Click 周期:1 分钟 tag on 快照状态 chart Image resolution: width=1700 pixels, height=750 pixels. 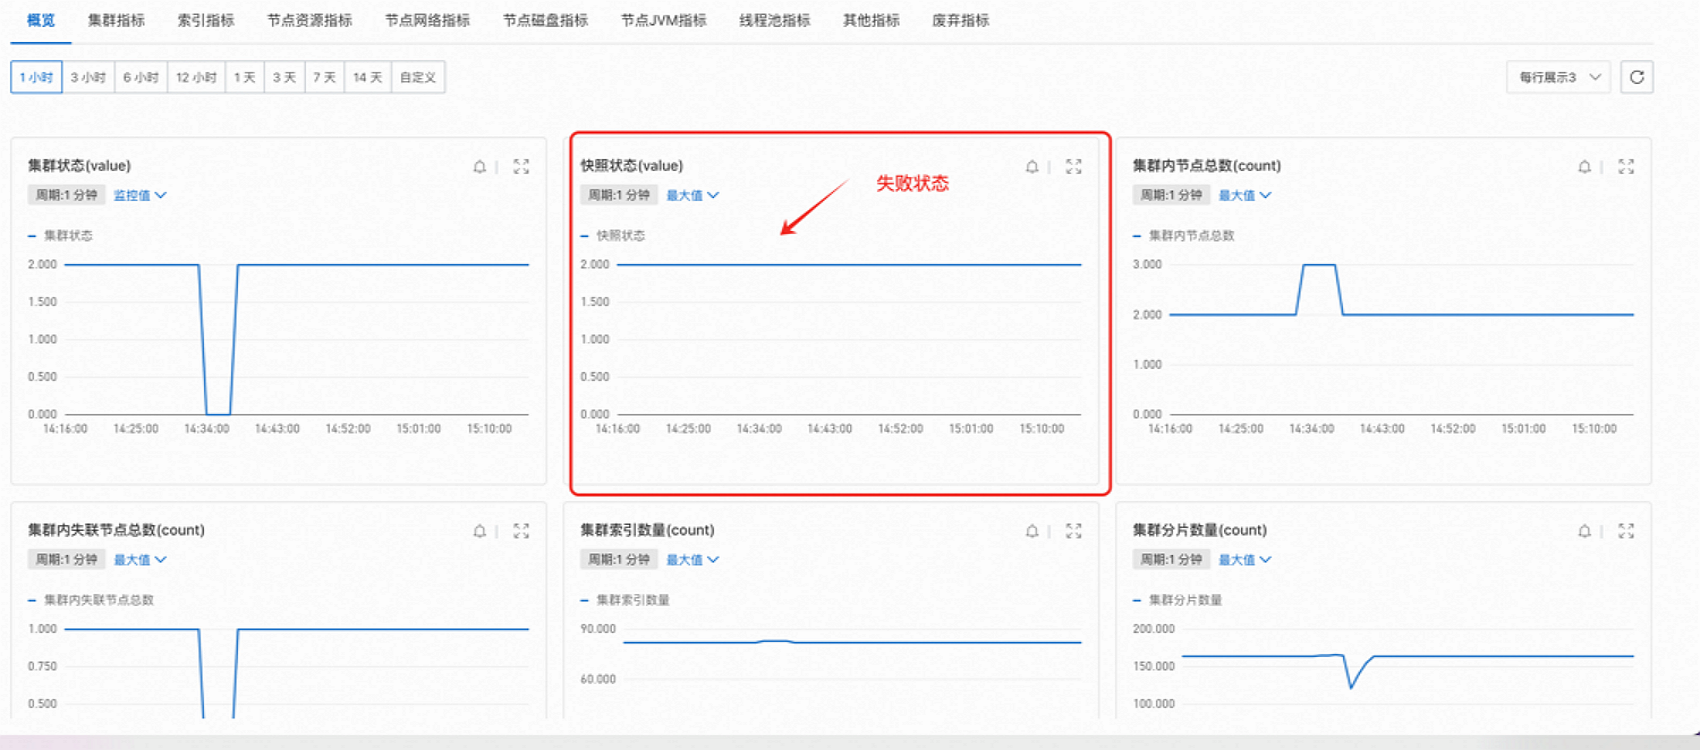[619, 195]
